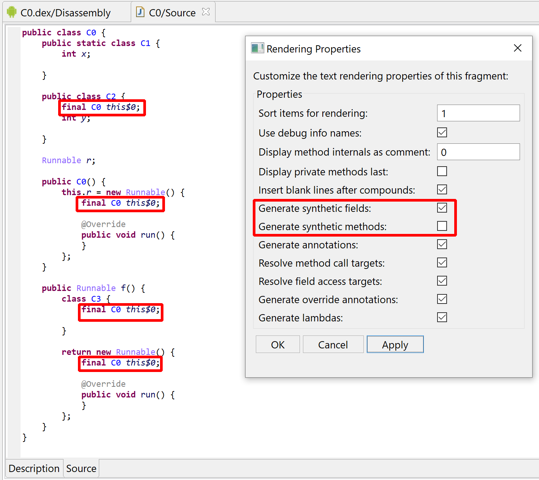Click the Java file icon on the C0/Source tab
This screenshot has width=539, height=480.
(140, 12)
